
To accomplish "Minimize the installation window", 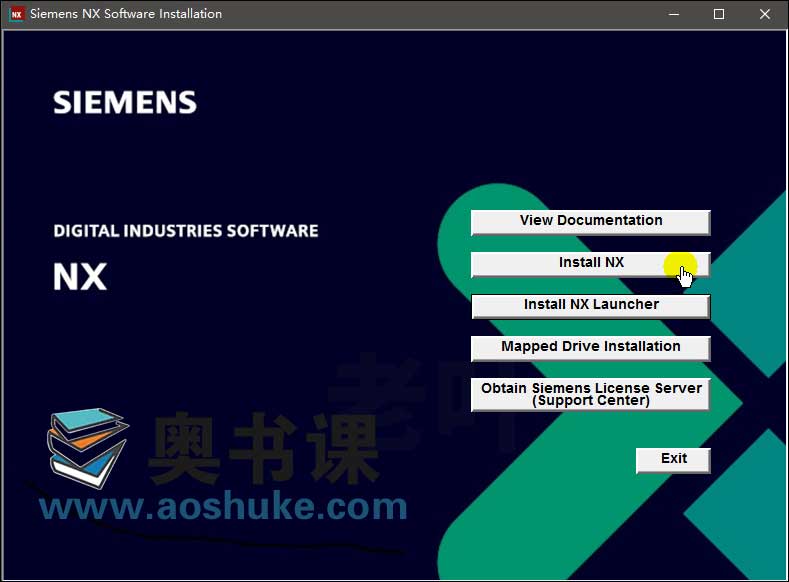I will click(674, 14).
